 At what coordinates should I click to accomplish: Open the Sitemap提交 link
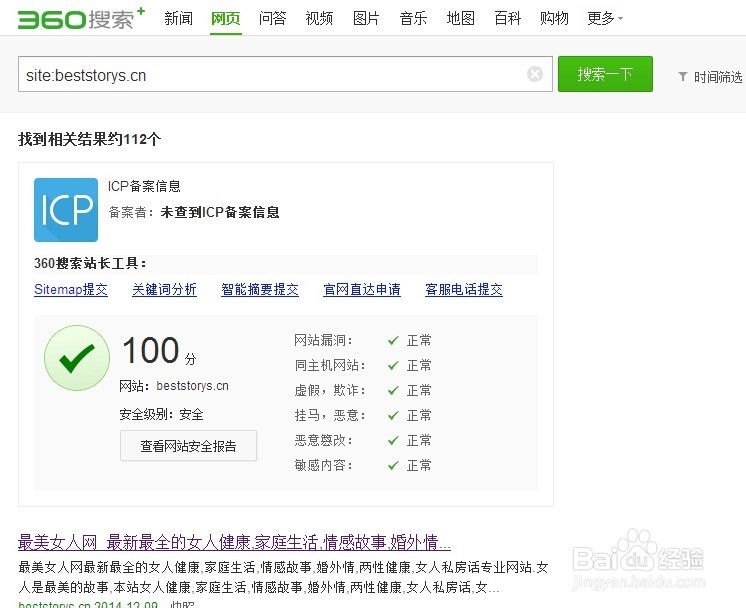[71, 289]
